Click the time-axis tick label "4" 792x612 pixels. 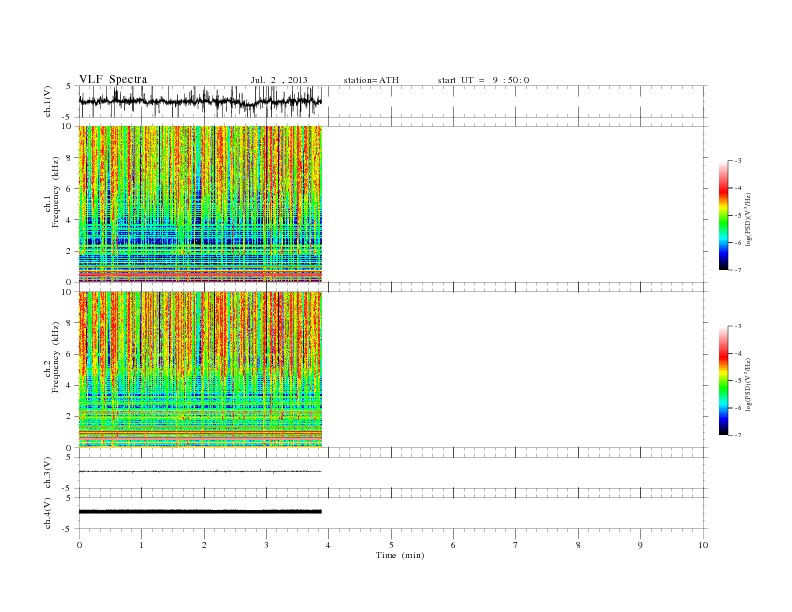tap(328, 545)
